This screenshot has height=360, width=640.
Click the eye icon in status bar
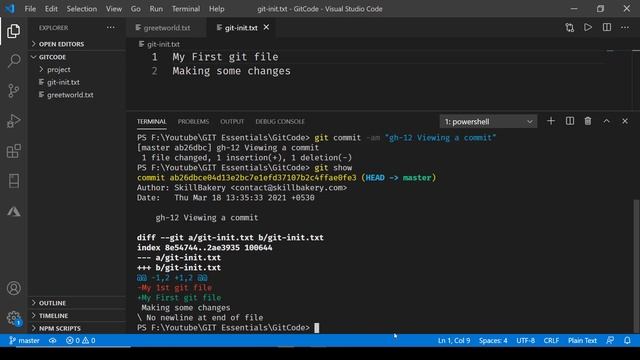[53, 340]
